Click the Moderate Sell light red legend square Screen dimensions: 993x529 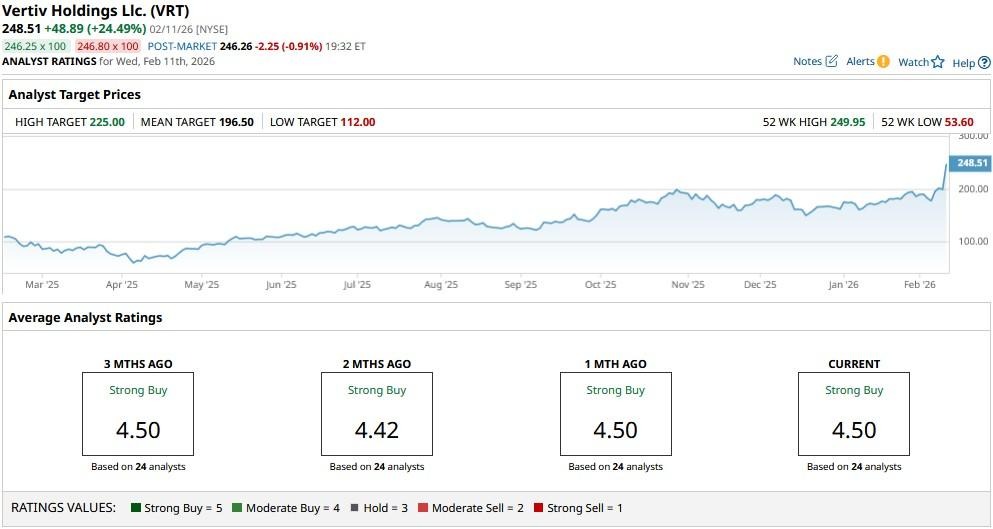424,508
